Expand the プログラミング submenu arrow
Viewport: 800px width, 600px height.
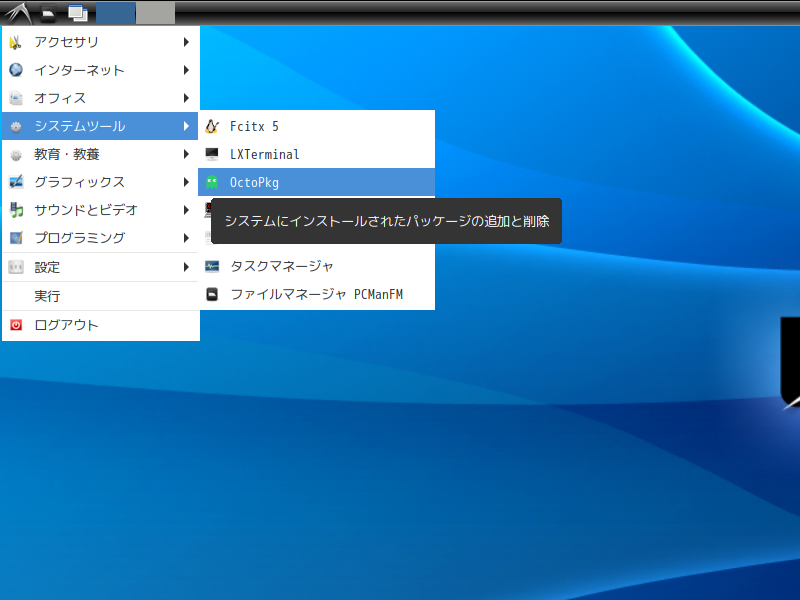pyautogui.click(x=186, y=238)
